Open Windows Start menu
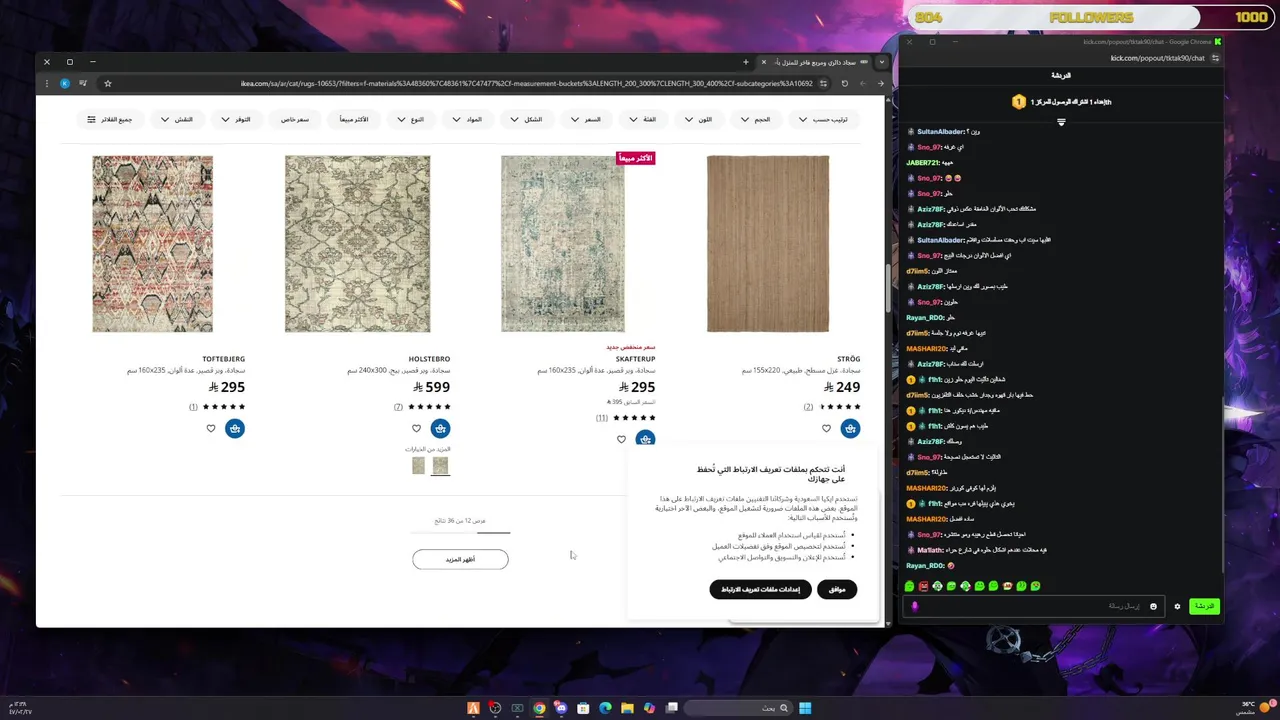1280x720 pixels. pos(805,708)
